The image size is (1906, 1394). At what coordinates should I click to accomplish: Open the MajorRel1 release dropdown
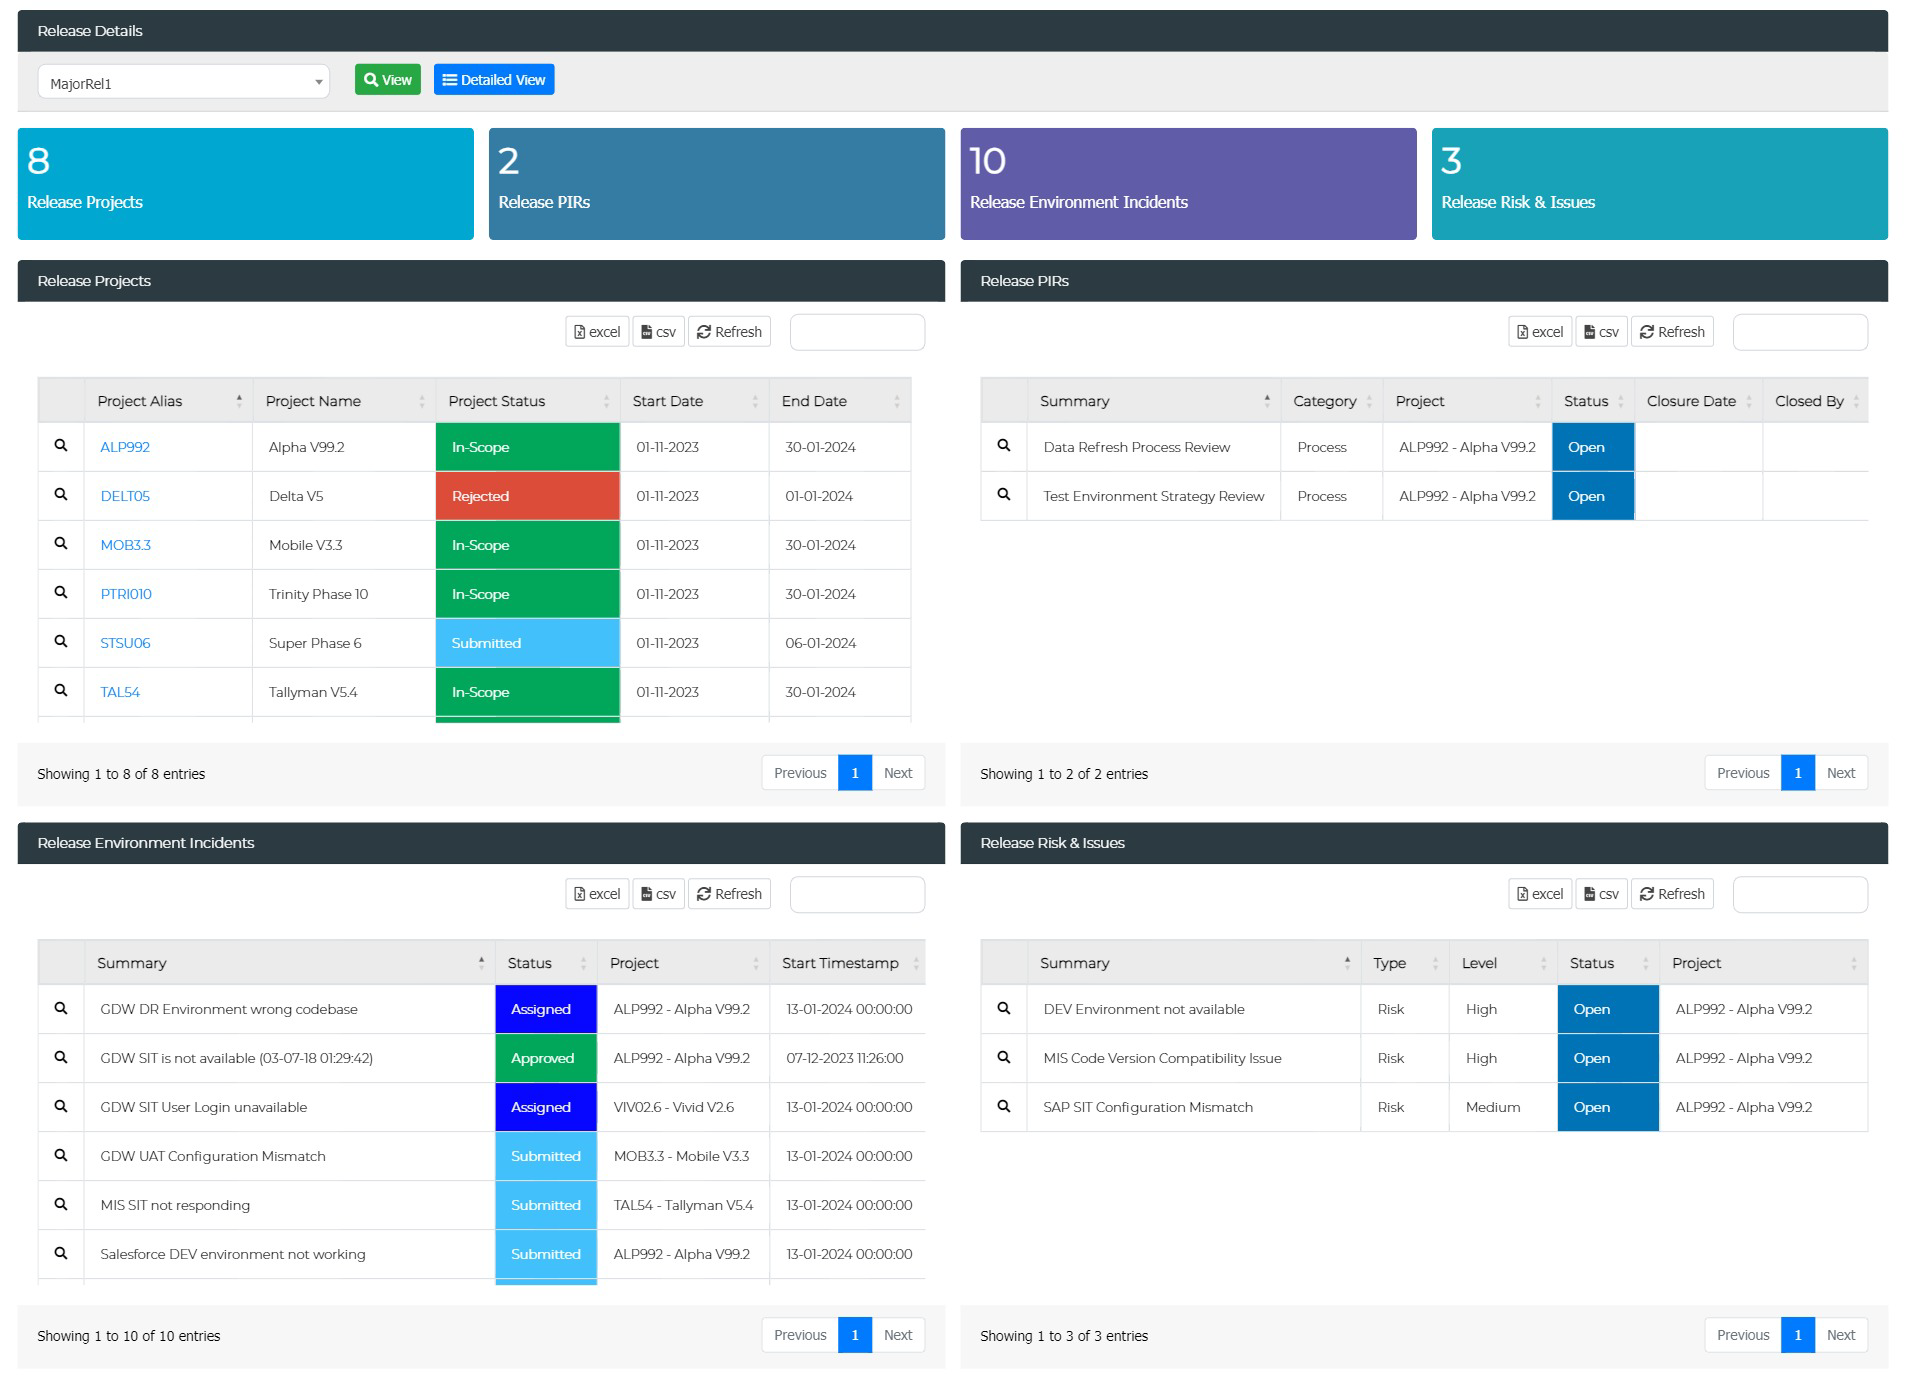(x=184, y=82)
